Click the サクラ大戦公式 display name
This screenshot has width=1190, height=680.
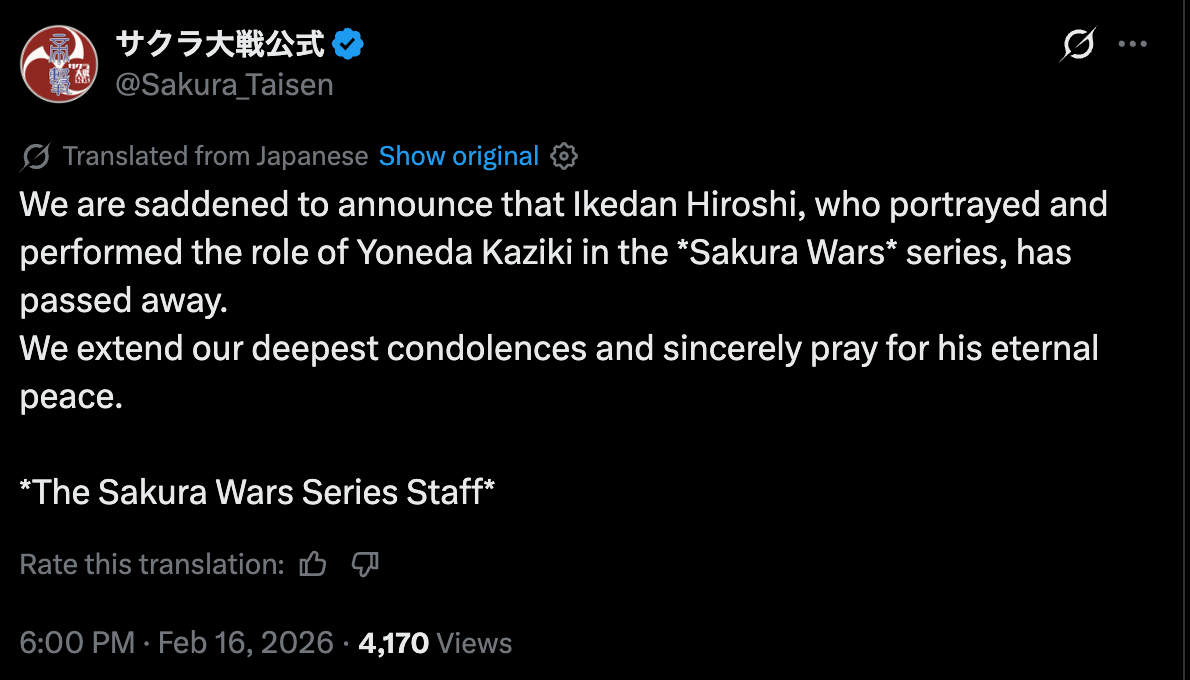point(220,44)
